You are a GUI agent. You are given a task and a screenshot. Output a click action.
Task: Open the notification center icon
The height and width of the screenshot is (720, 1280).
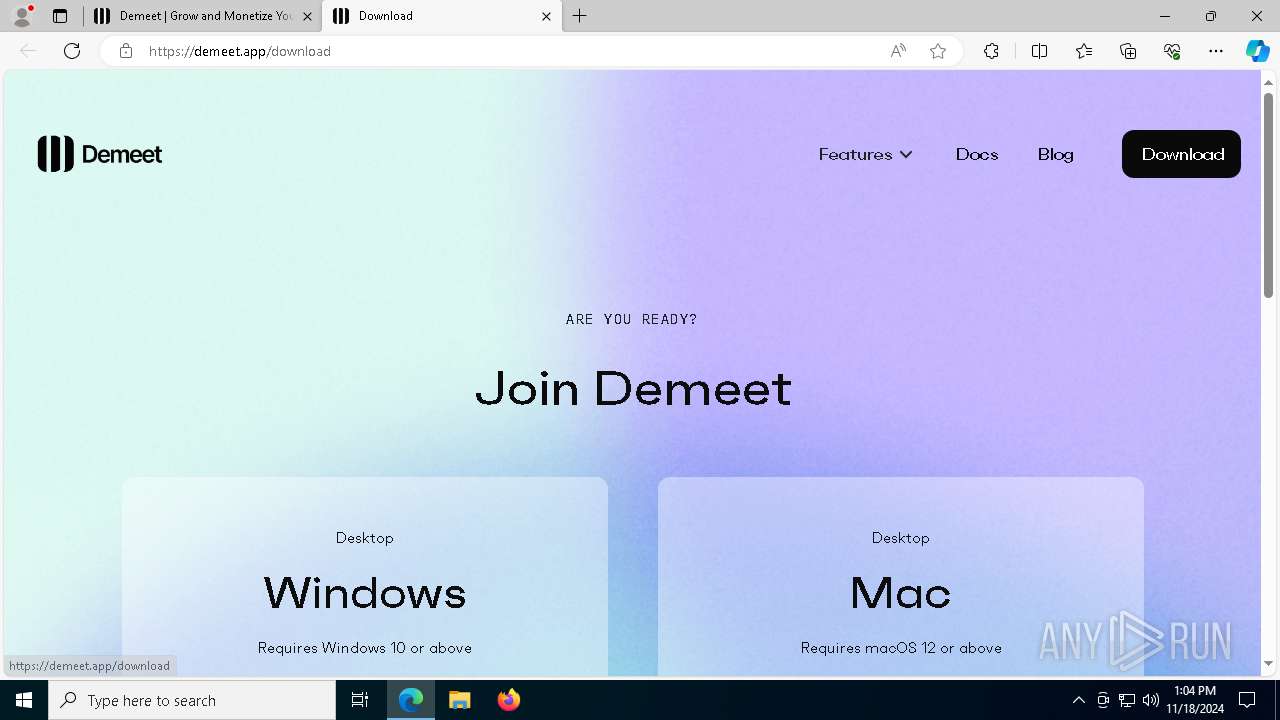coord(1247,700)
